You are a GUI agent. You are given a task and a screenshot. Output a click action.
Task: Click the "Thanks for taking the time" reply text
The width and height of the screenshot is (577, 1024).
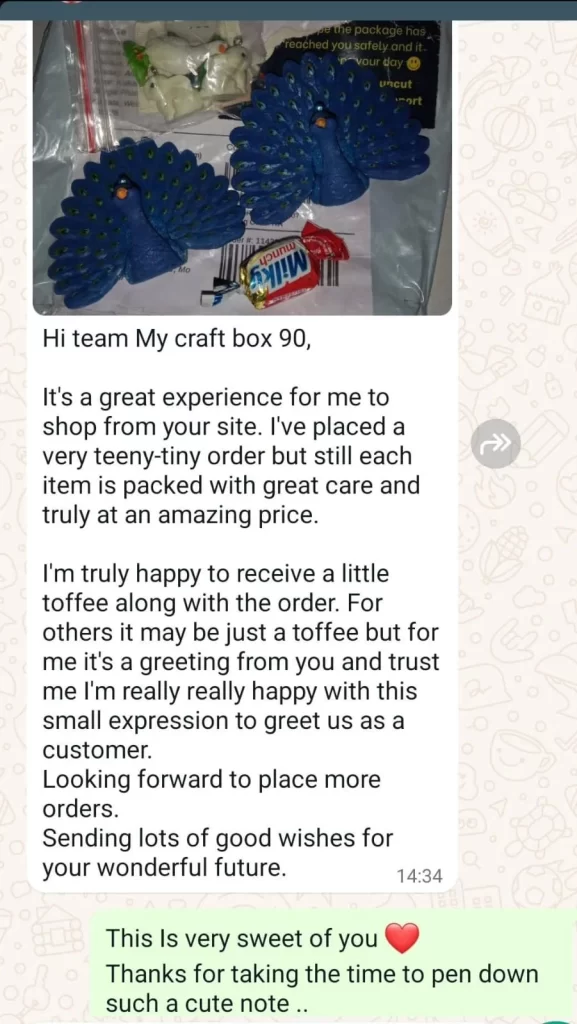click(x=322, y=987)
